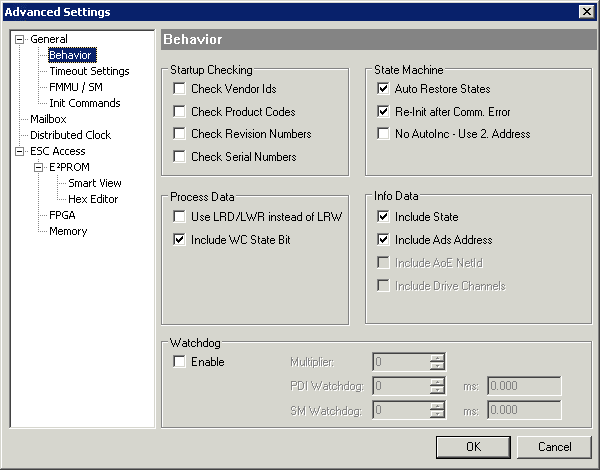Image resolution: width=600 pixels, height=470 pixels.
Task: Collapse the General tree node
Action: pos(19,39)
